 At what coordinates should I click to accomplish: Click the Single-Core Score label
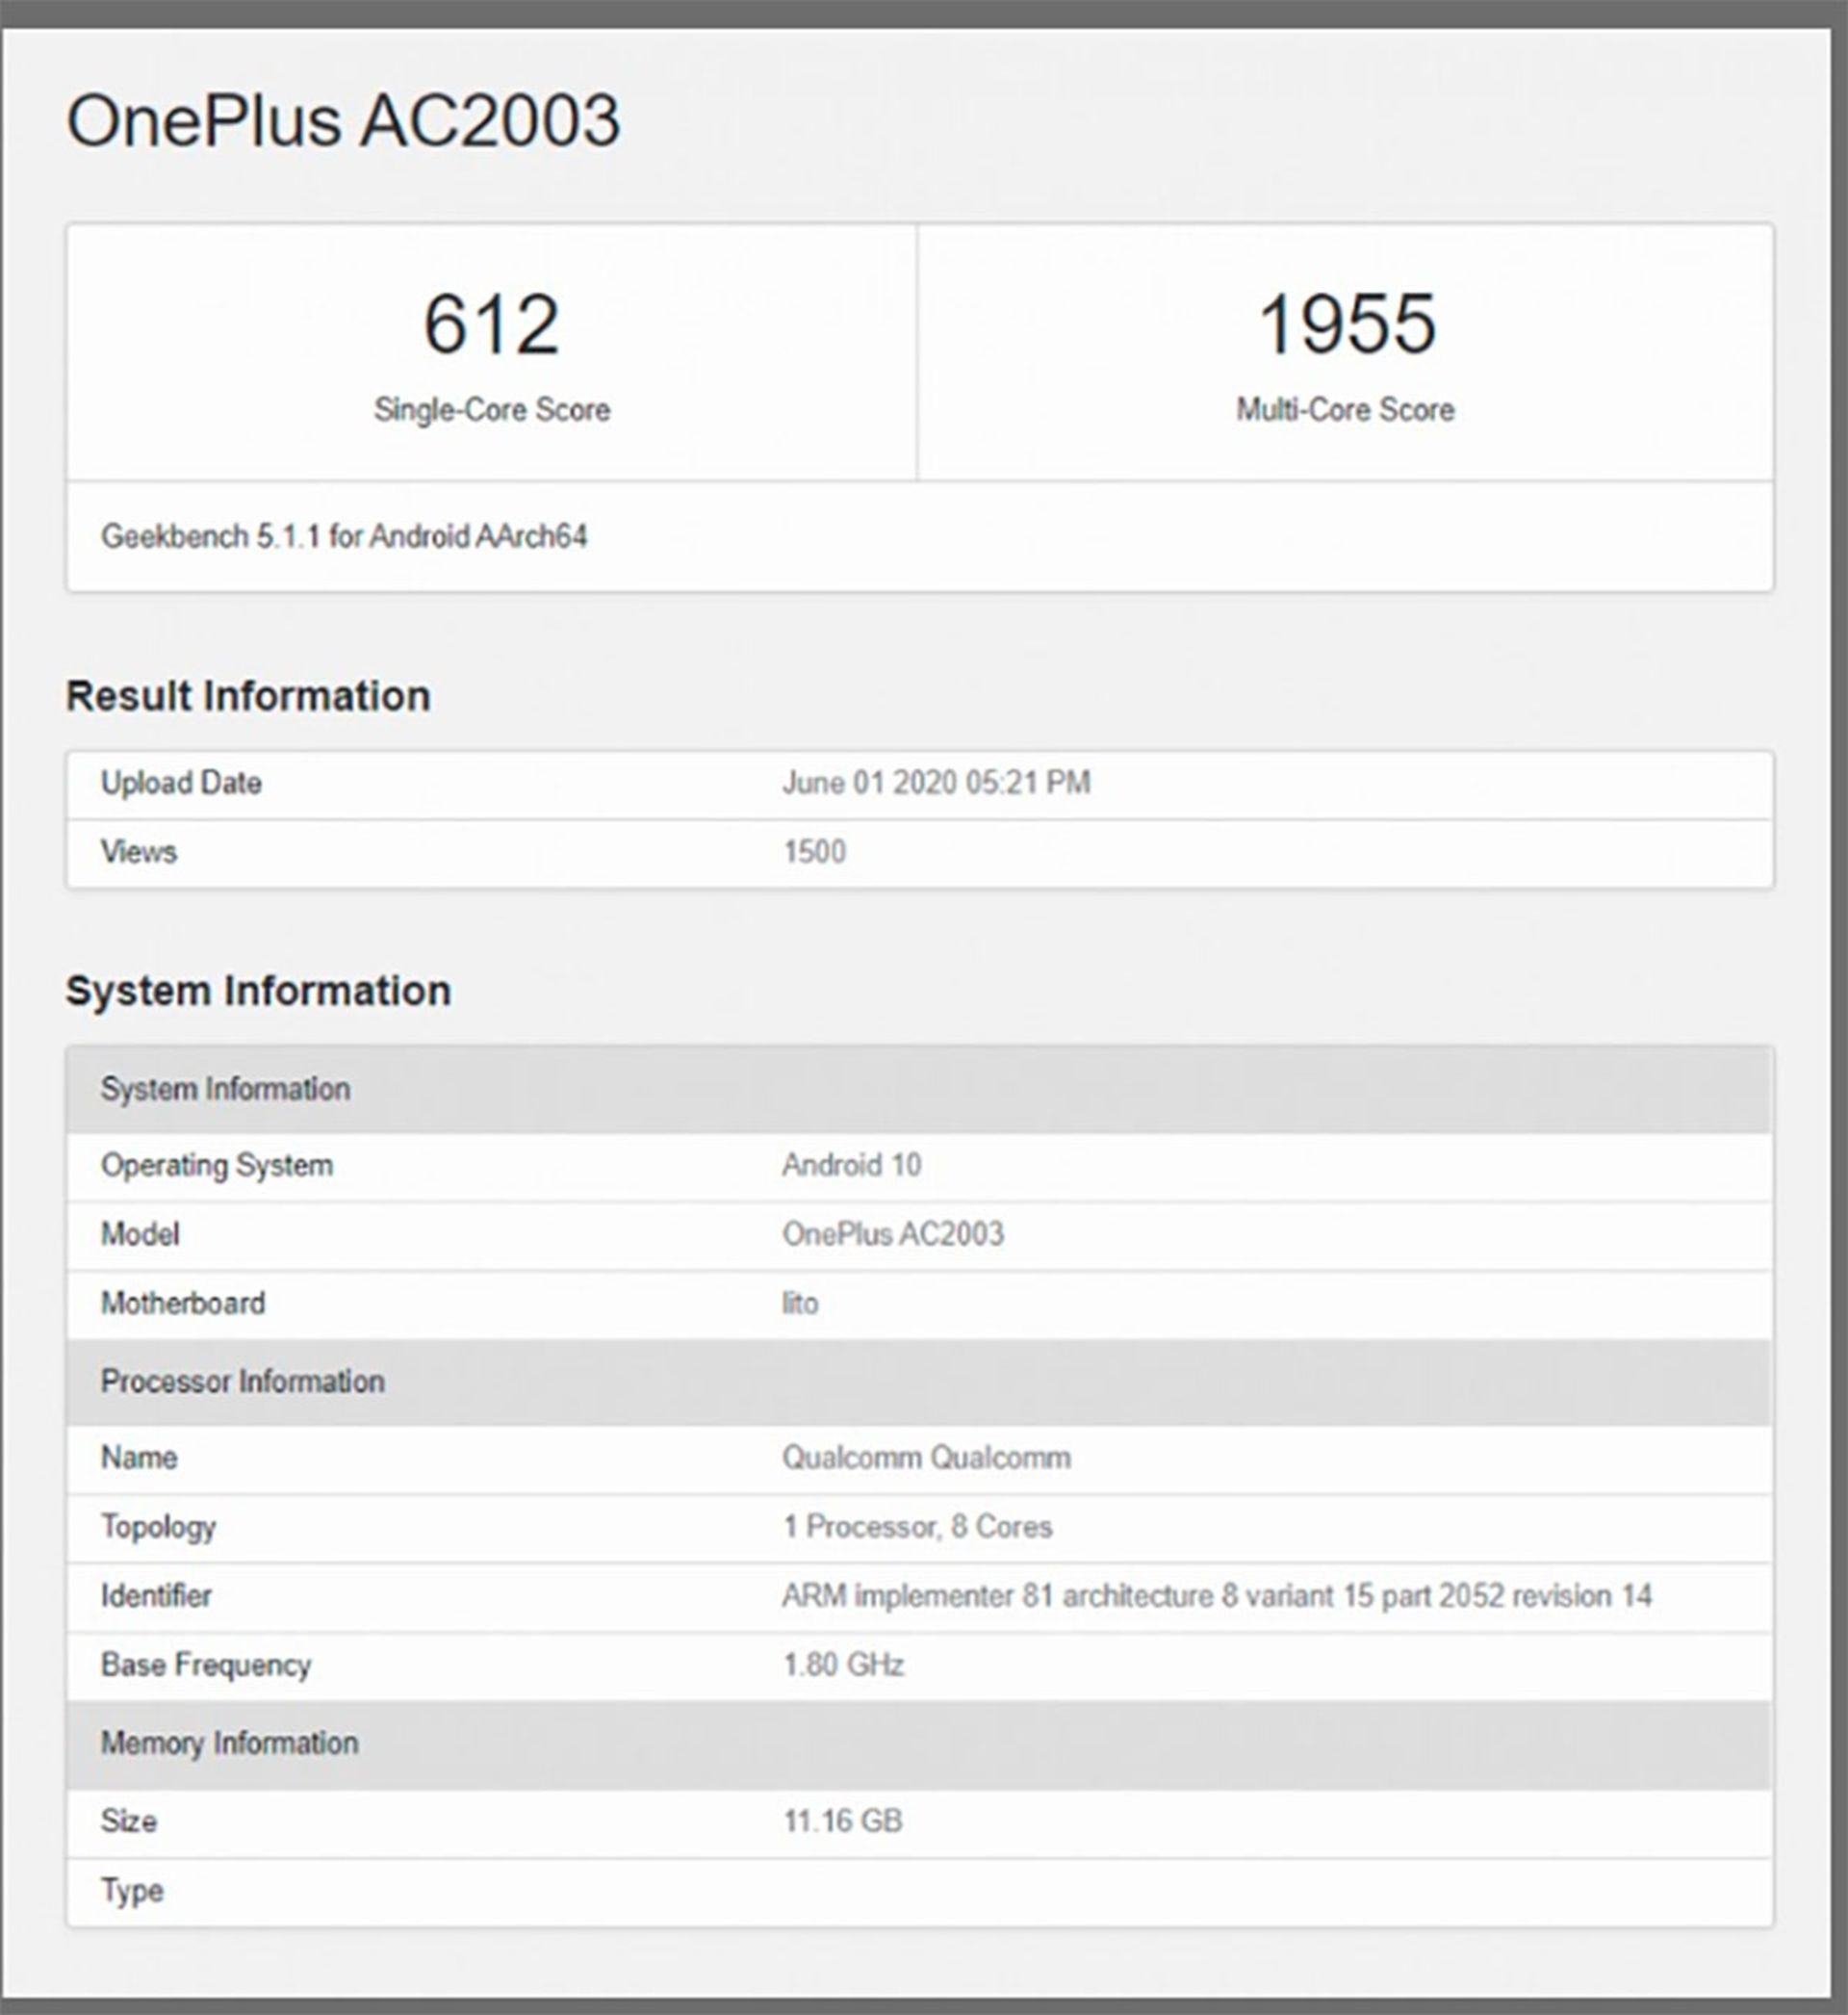click(491, 409)
